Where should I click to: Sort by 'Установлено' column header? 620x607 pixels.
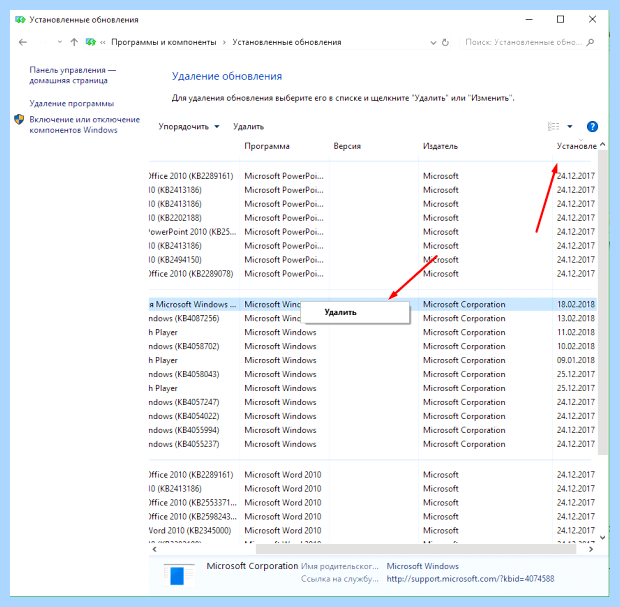pos(577,146)
